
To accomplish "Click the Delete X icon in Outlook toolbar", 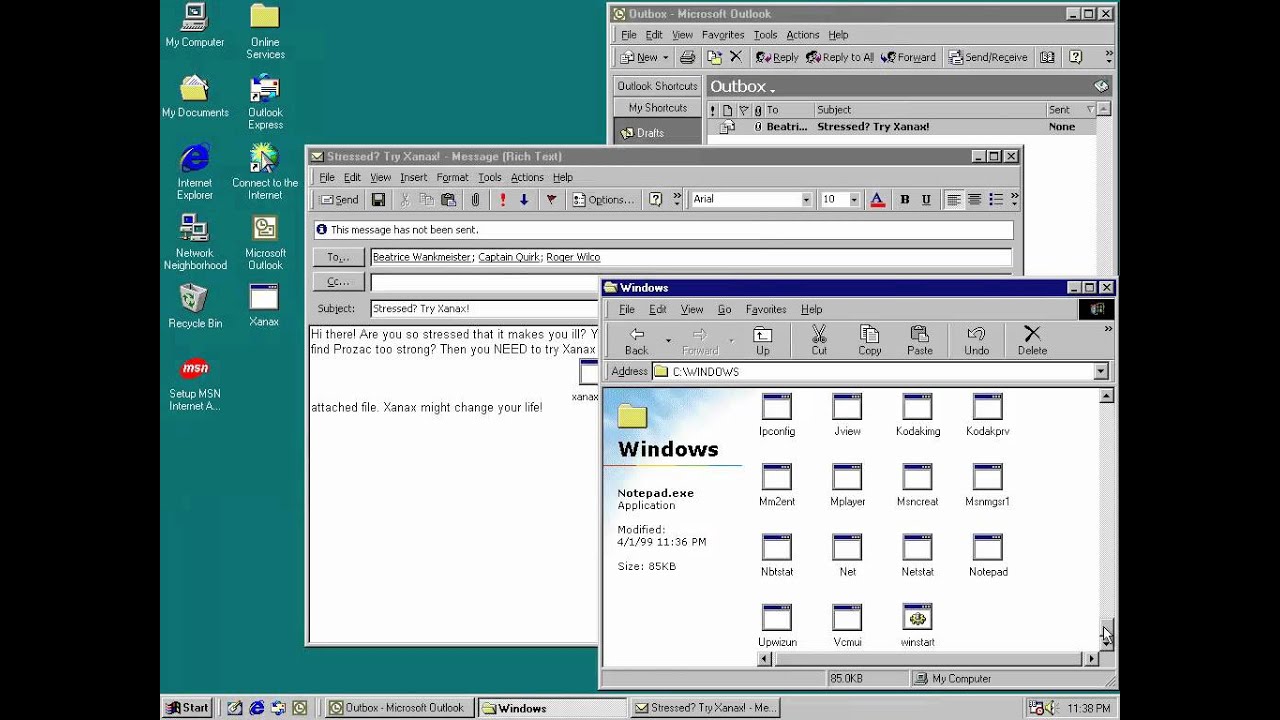I will pos(736,57).
